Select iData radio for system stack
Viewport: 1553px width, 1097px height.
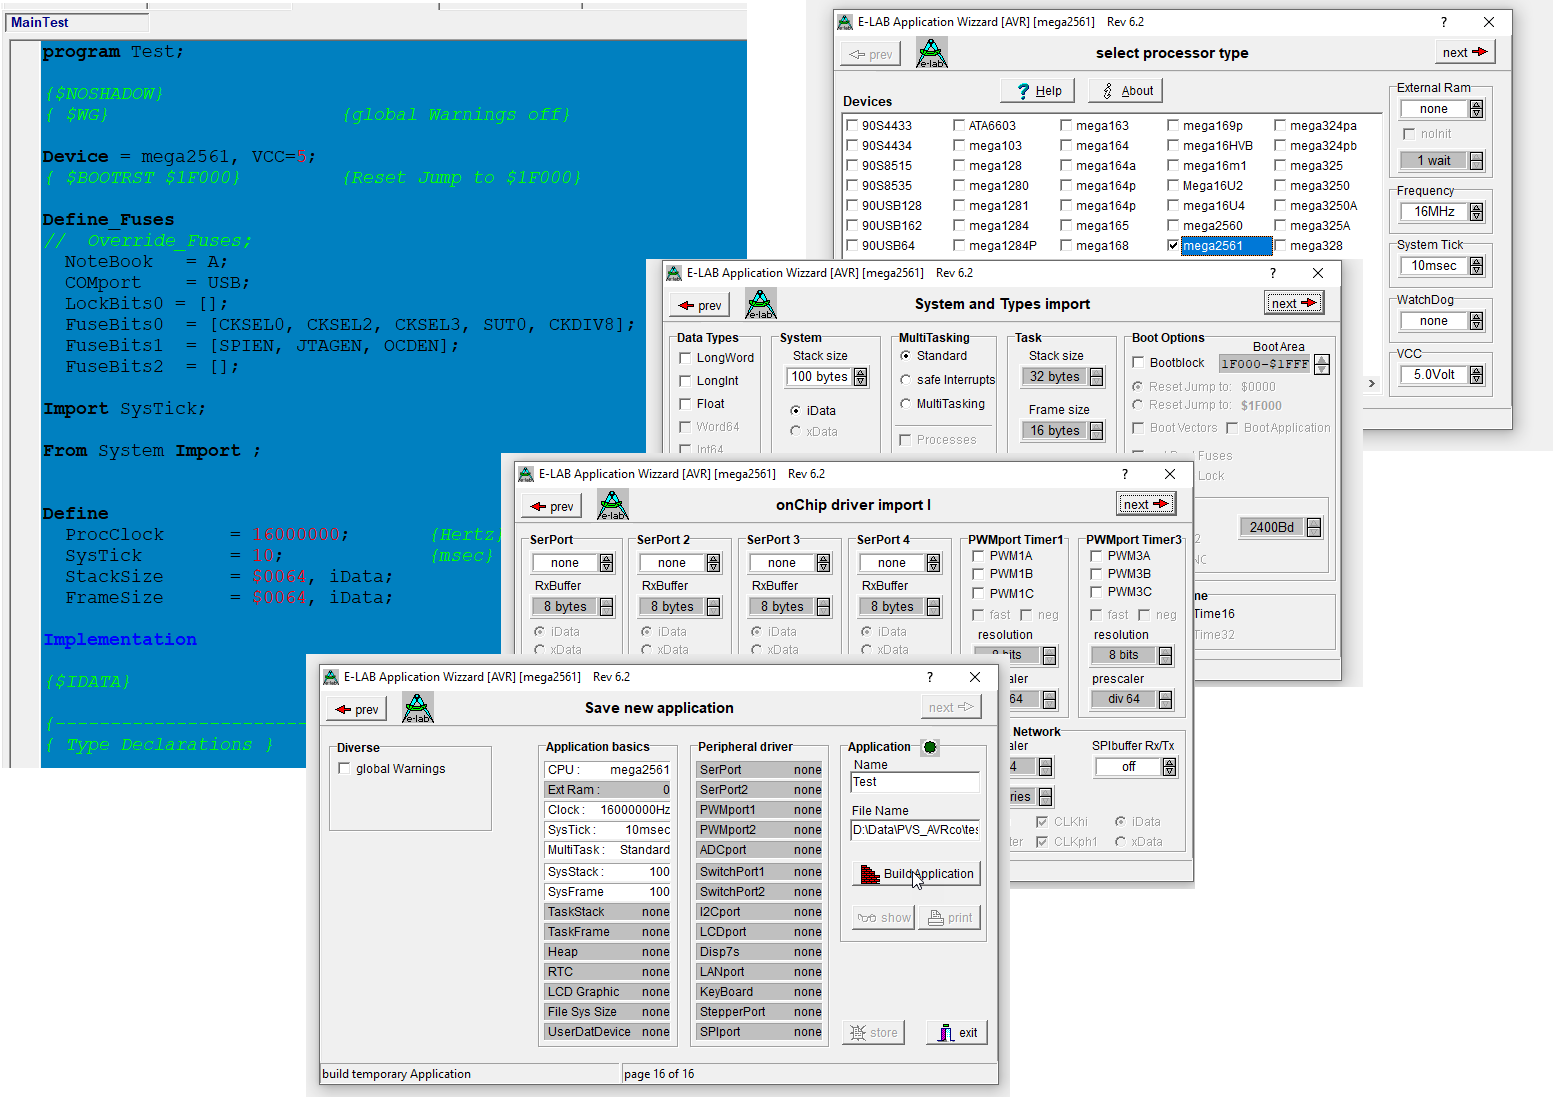795,411
